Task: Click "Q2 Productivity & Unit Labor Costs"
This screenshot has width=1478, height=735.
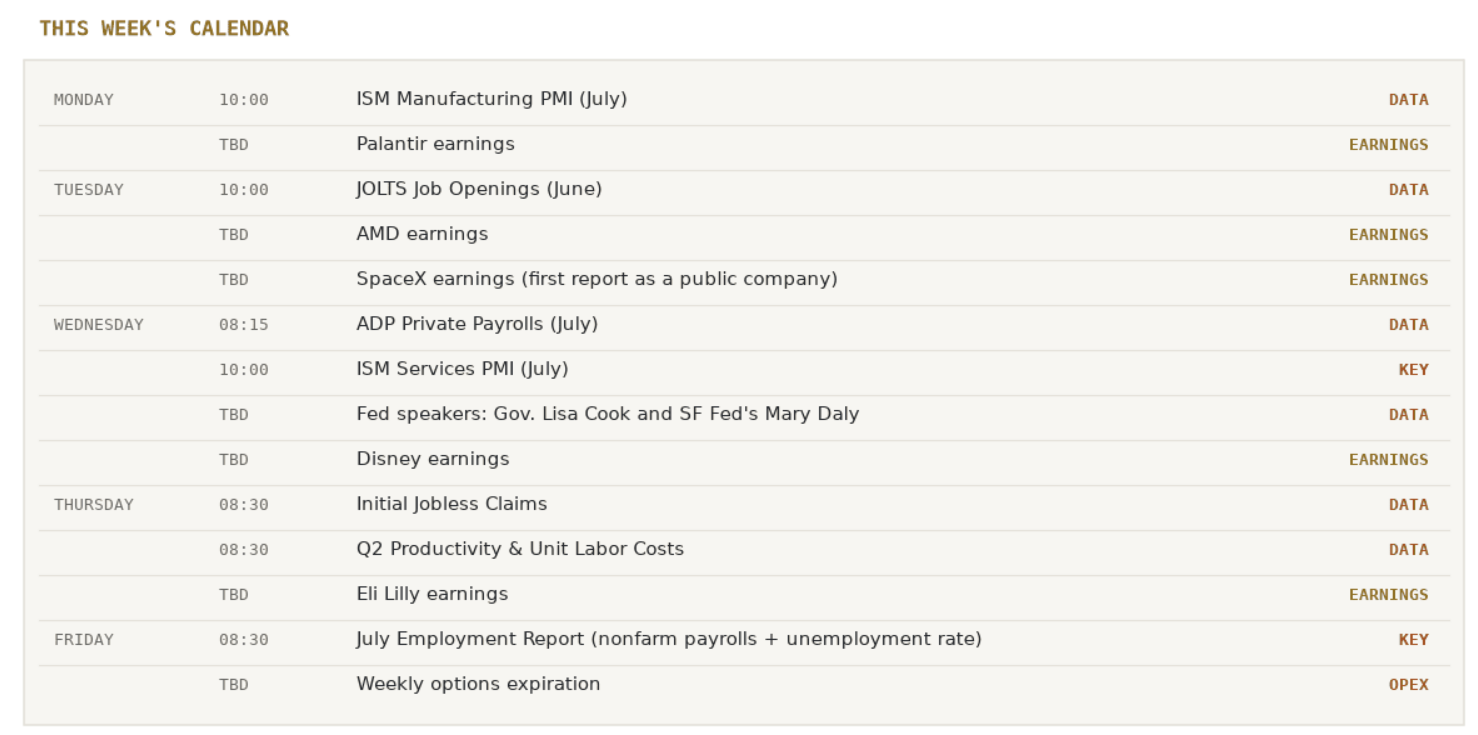Action: [521, 549]
